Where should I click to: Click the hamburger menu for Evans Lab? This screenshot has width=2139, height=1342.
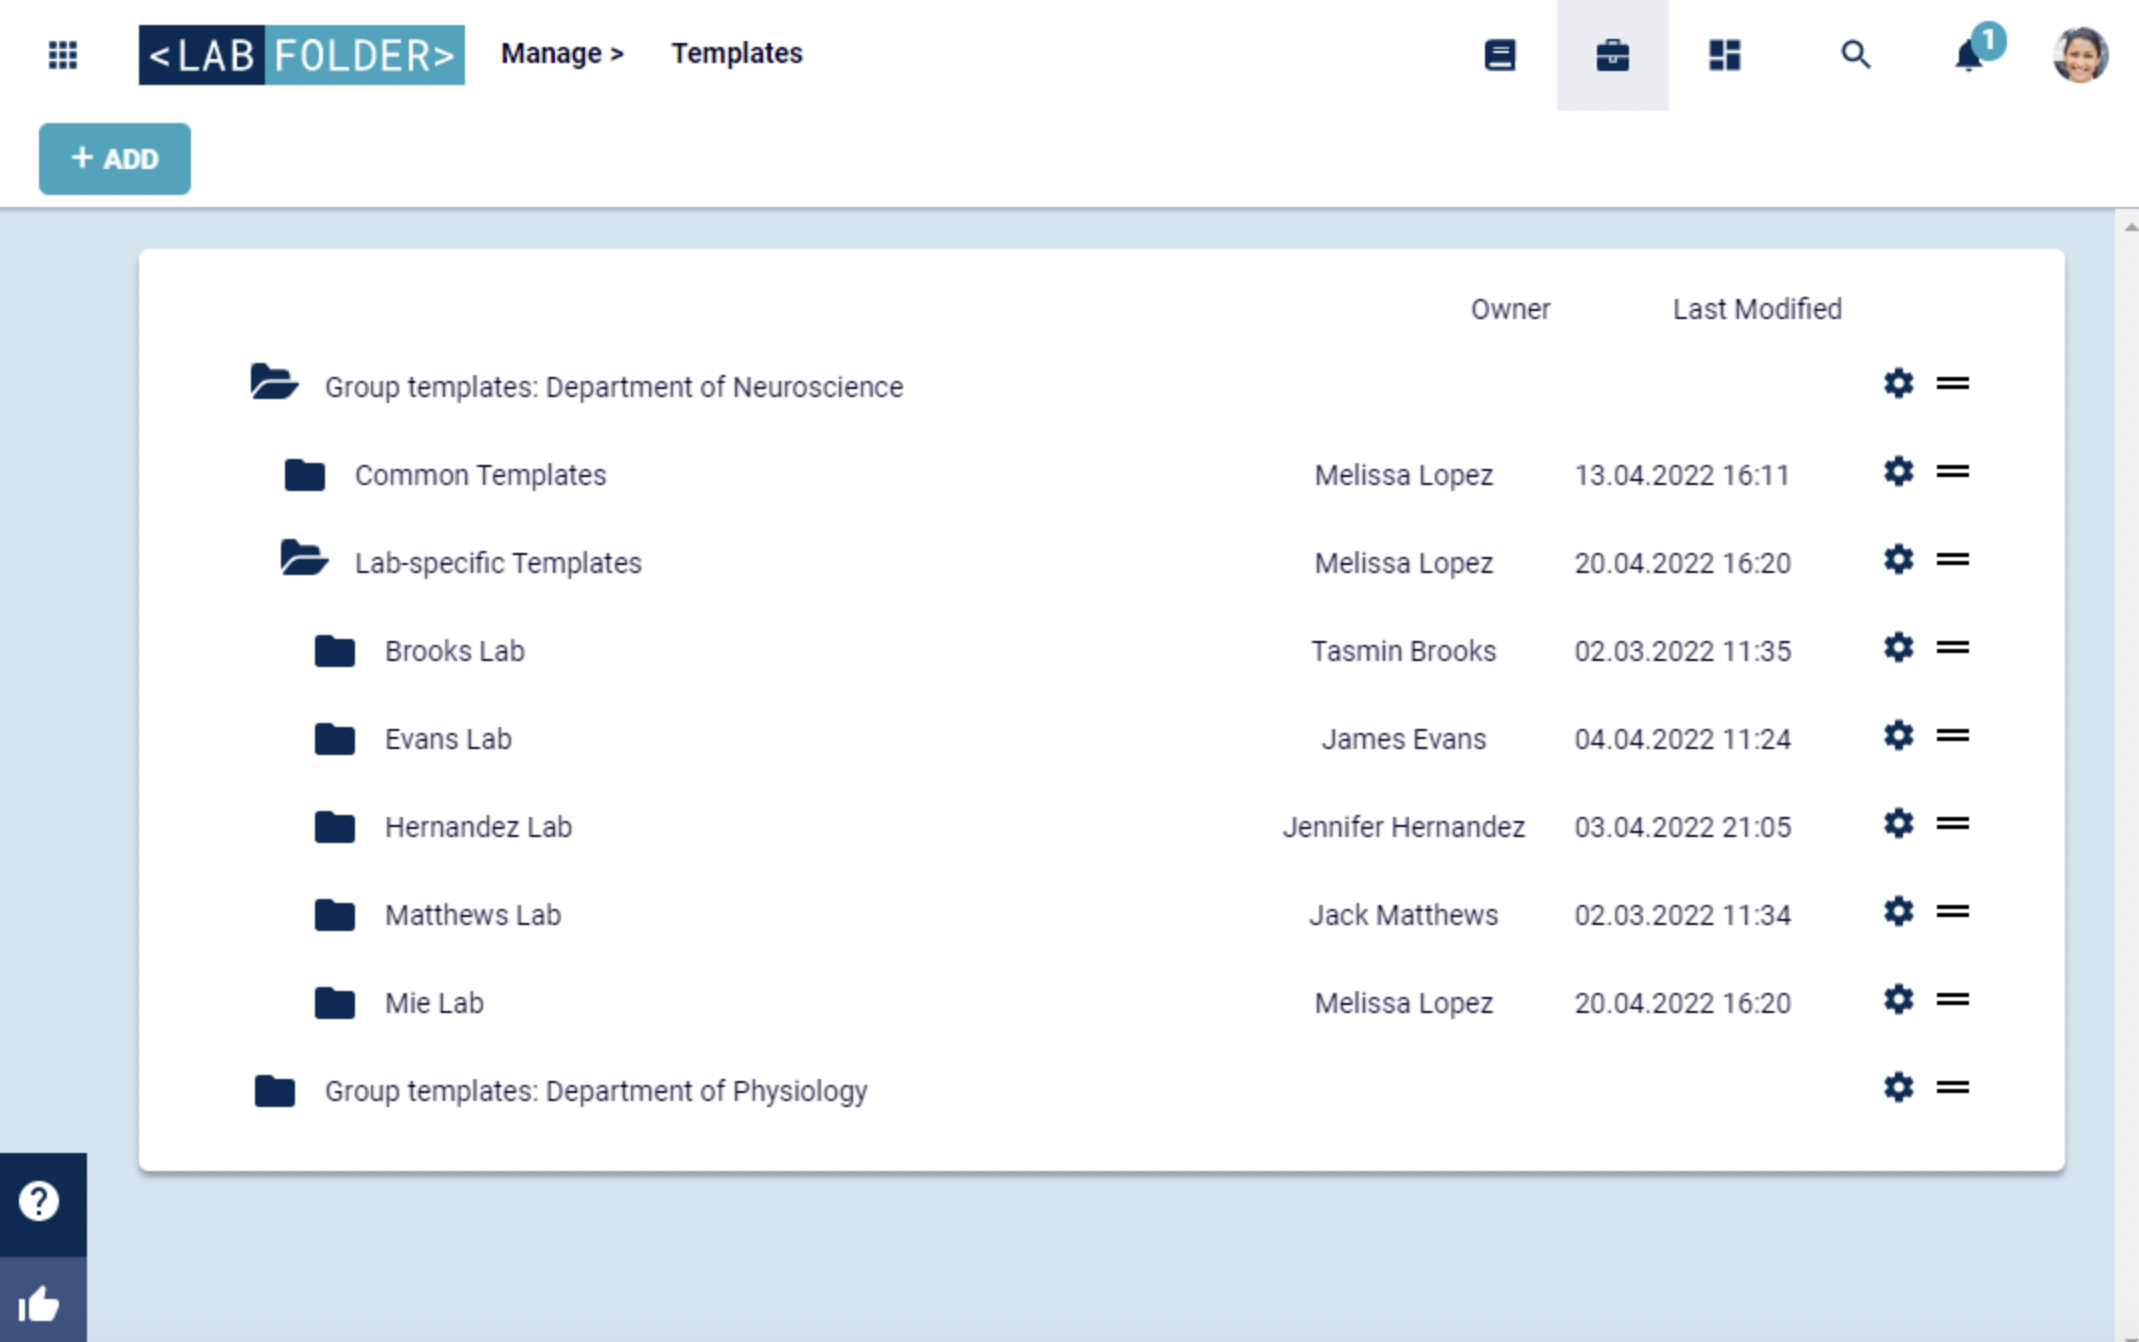tap(1952, 736)
